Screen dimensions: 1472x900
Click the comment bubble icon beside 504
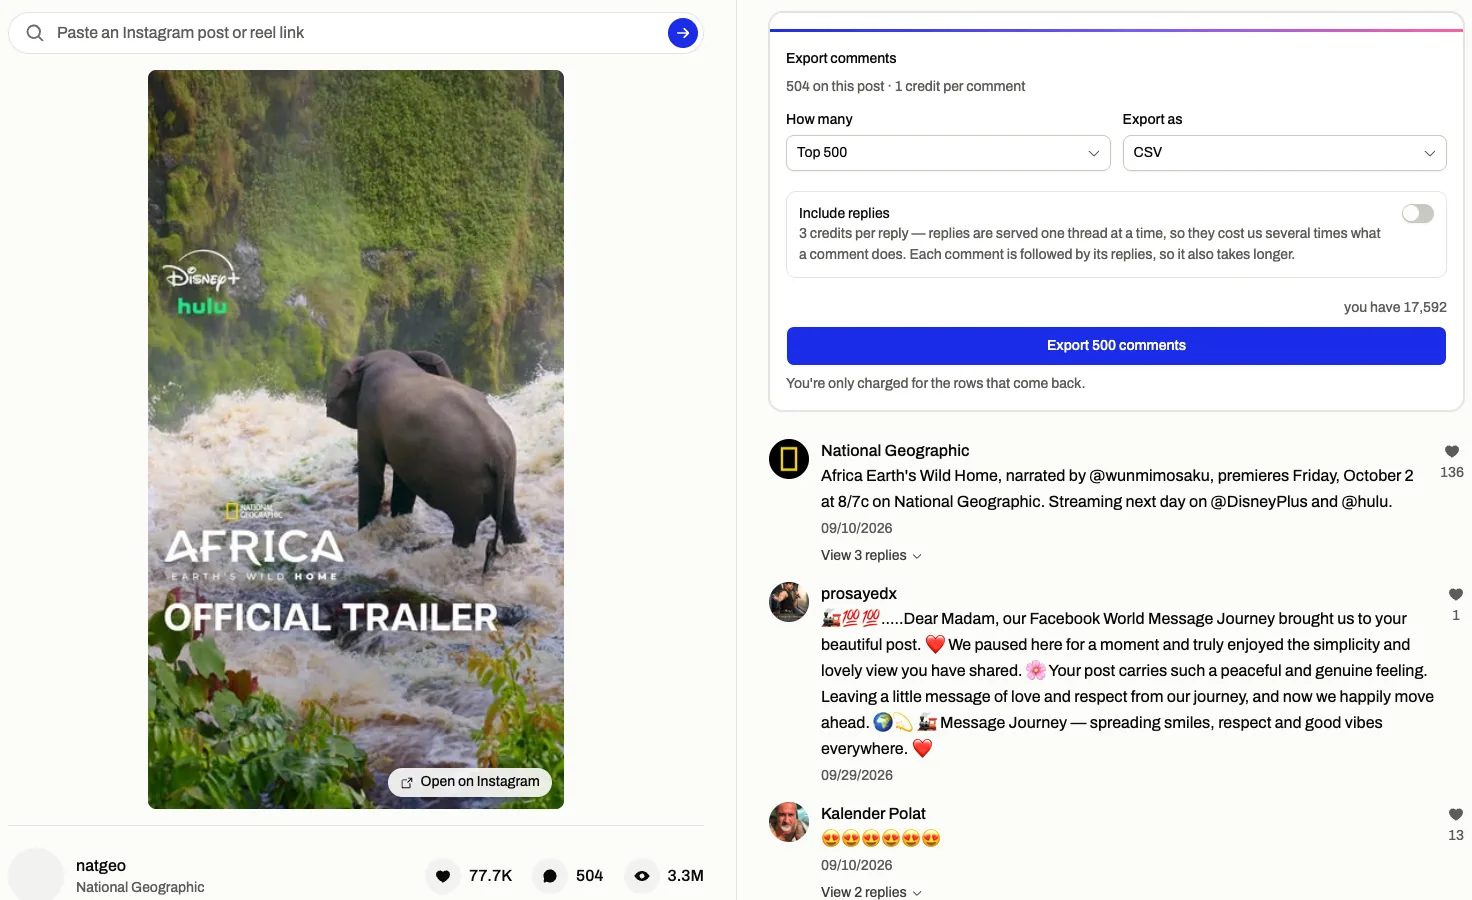pos(550,876)
